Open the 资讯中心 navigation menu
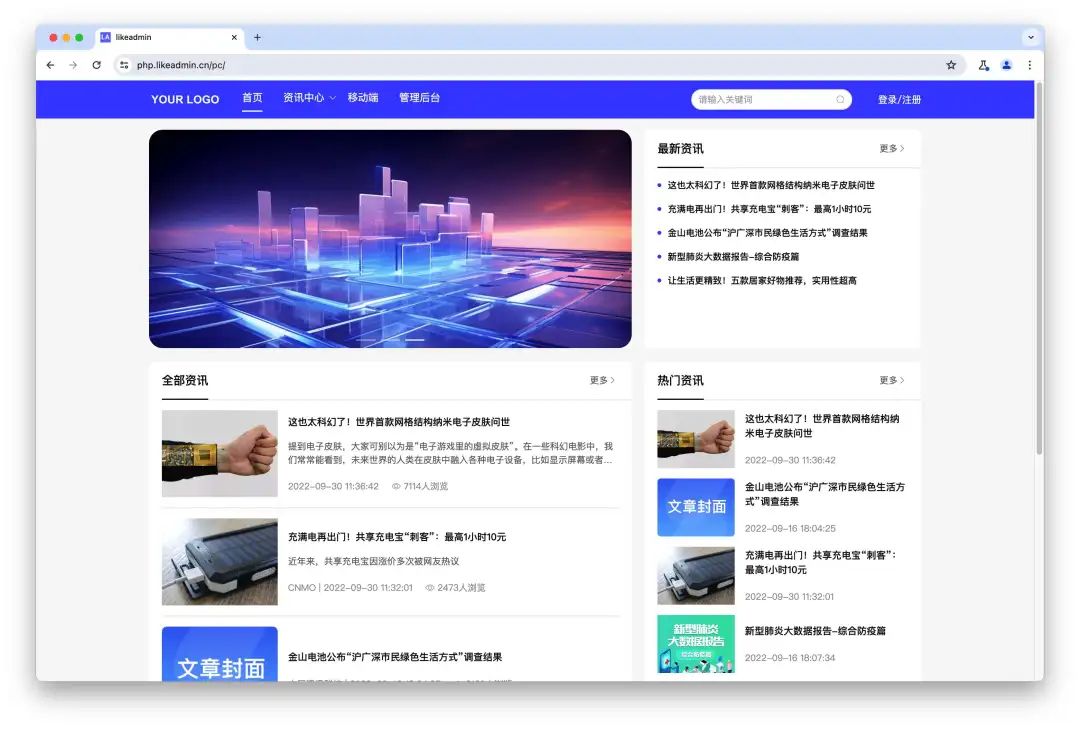Screen dimensions: 1080x729 click(x=303, y=98)
